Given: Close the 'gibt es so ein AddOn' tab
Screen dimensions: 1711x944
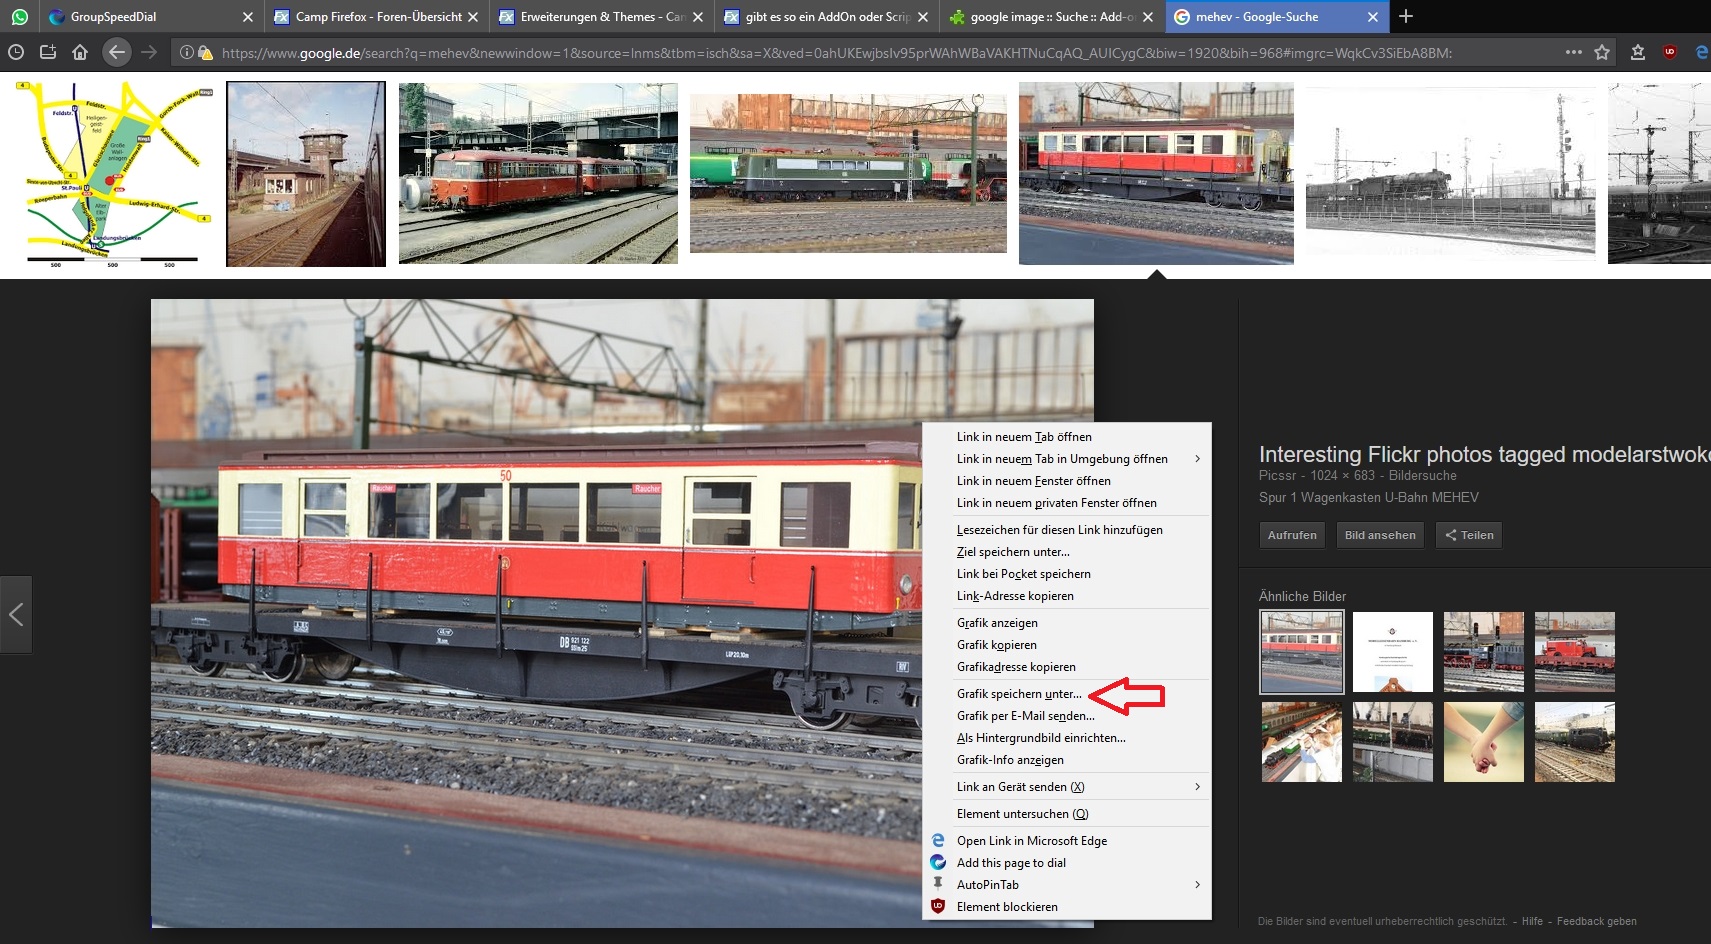Looking at the screenshot, I should tap(923, 17).
